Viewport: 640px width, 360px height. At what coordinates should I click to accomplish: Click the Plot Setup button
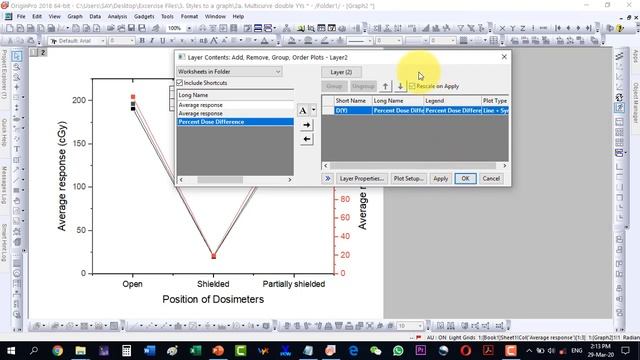(408, 178)
